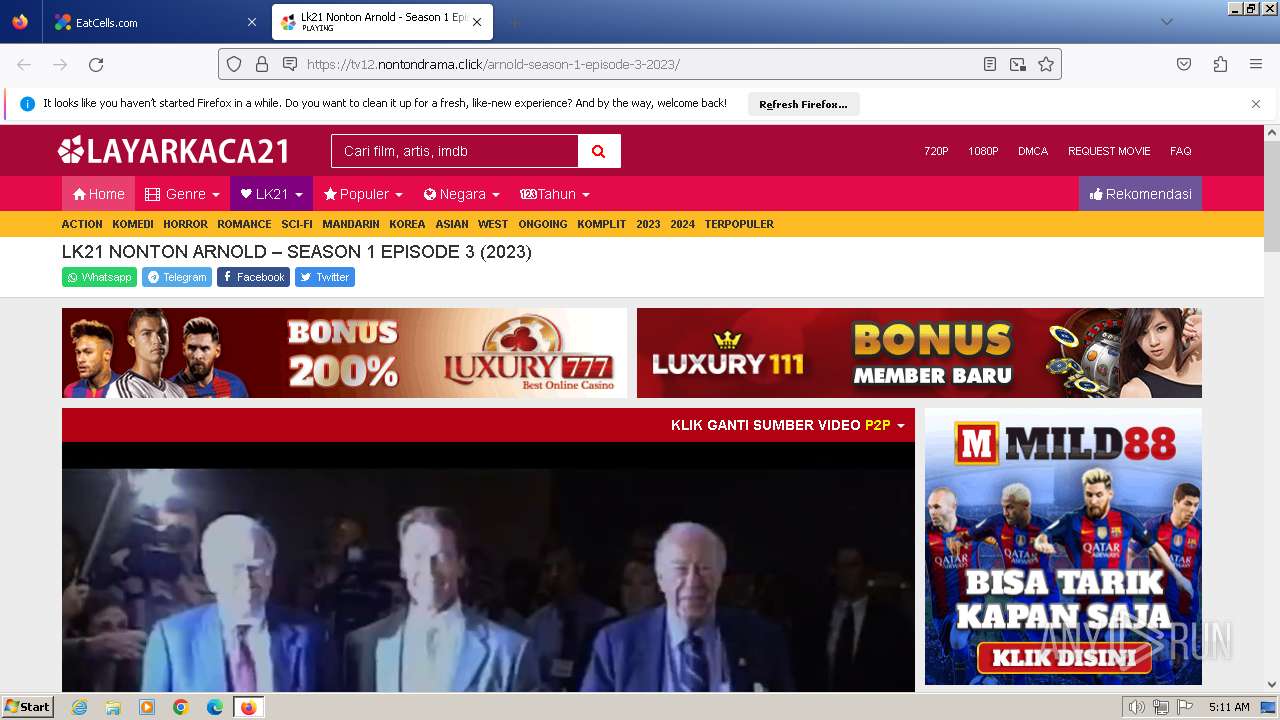
Task: Select the KOMPLIT category
Action: click(x=601, y=224)
